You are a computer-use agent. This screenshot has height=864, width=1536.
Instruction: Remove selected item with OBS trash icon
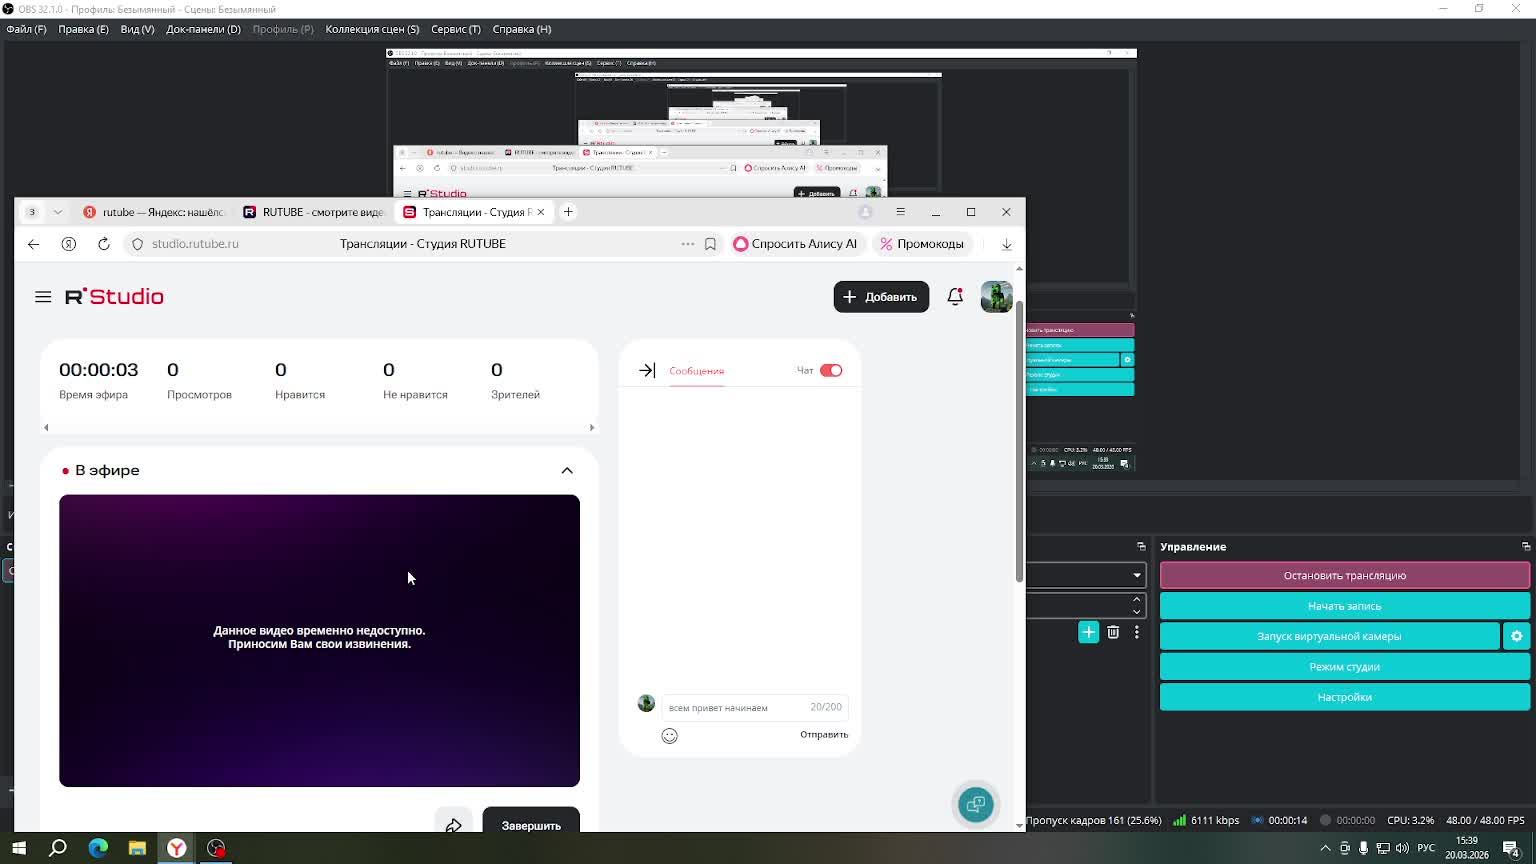tap(1113, 632)
